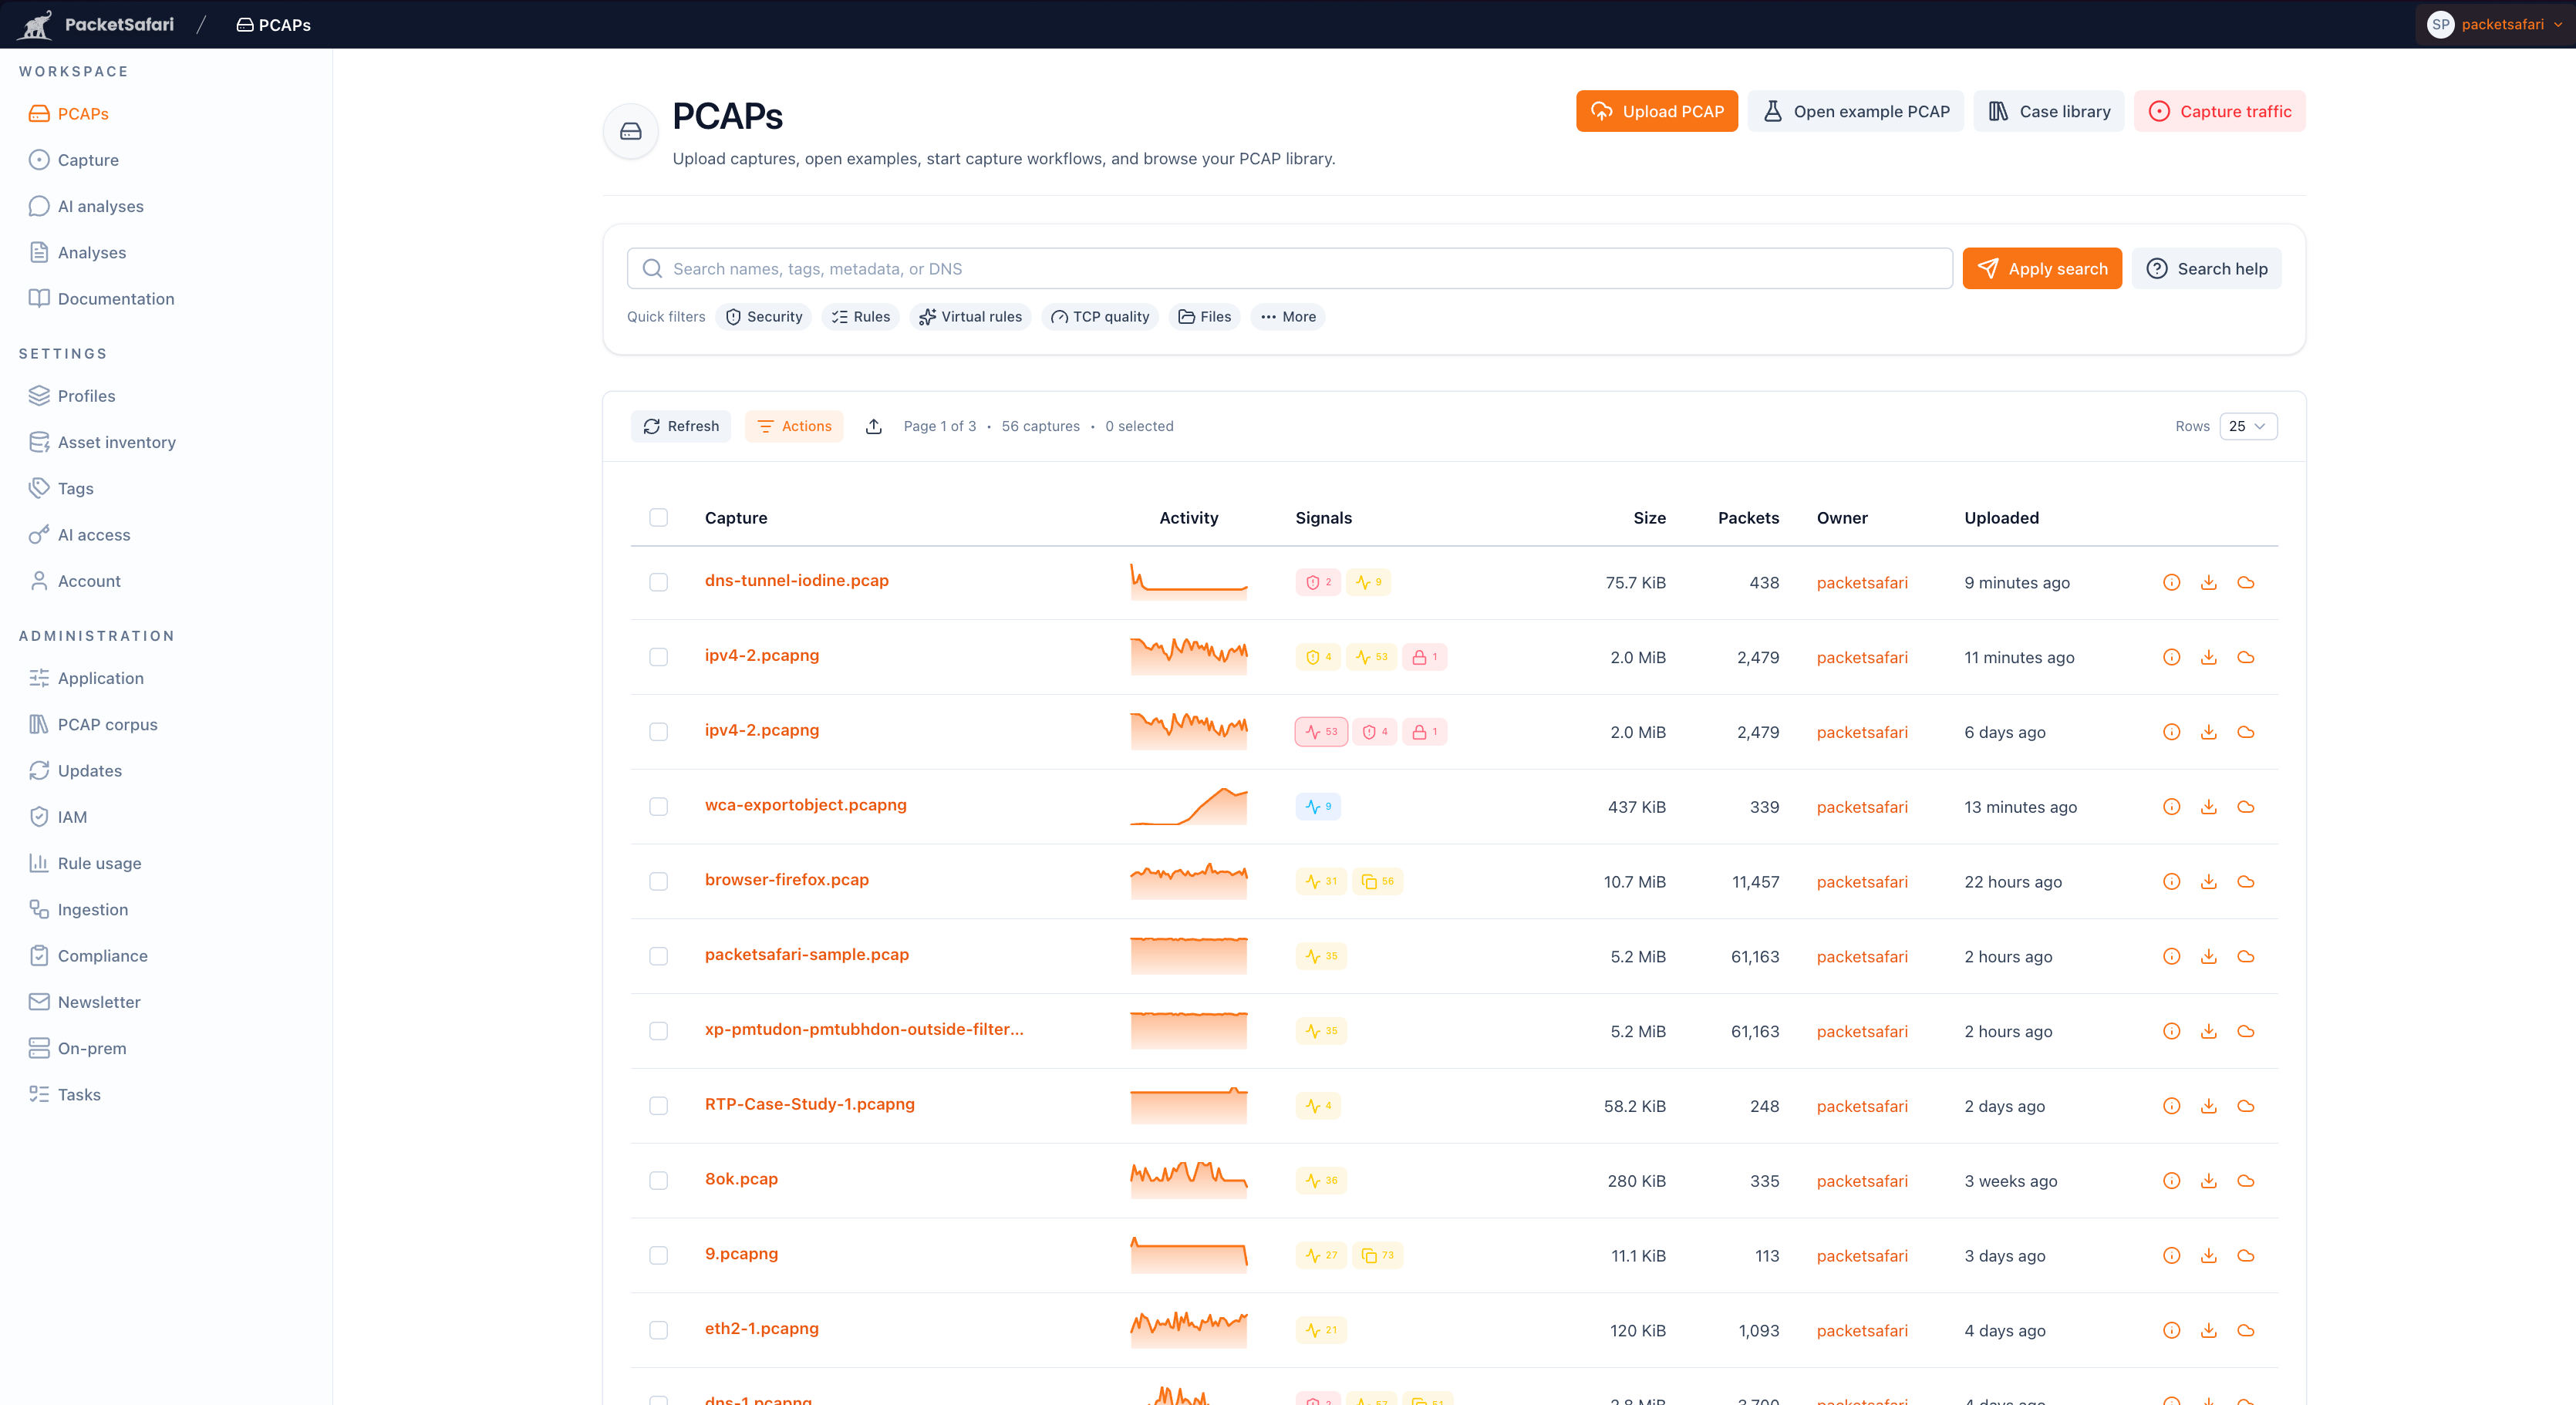Click the search names, tags, metadata field
This screenshot has height=1405, width=2576.
coord(1290,268)
